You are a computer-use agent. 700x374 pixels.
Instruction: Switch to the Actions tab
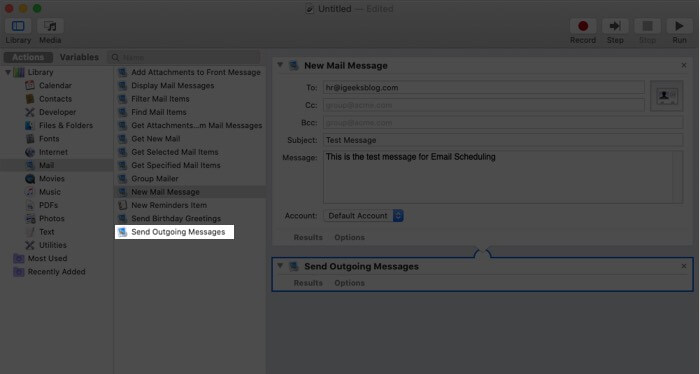(x=28, y=57)
